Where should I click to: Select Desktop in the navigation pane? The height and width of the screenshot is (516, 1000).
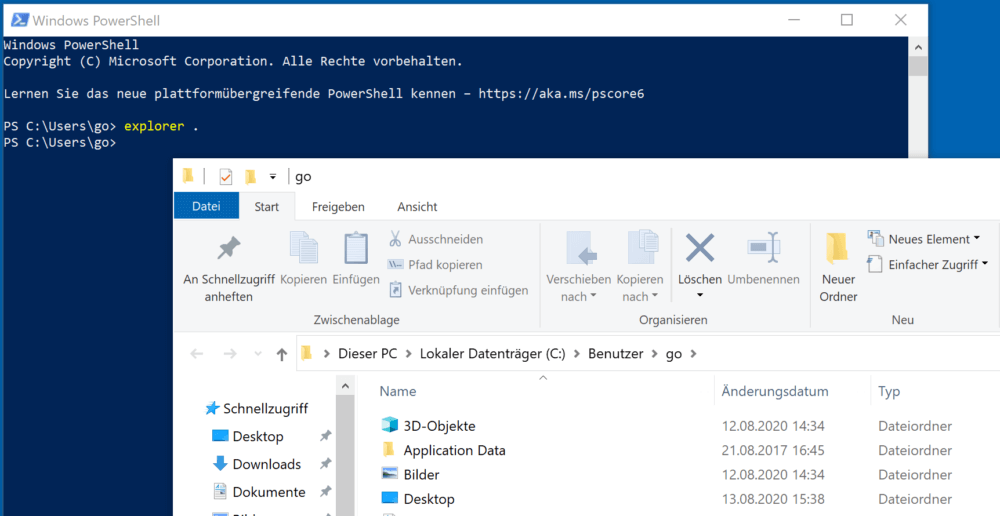247,436
